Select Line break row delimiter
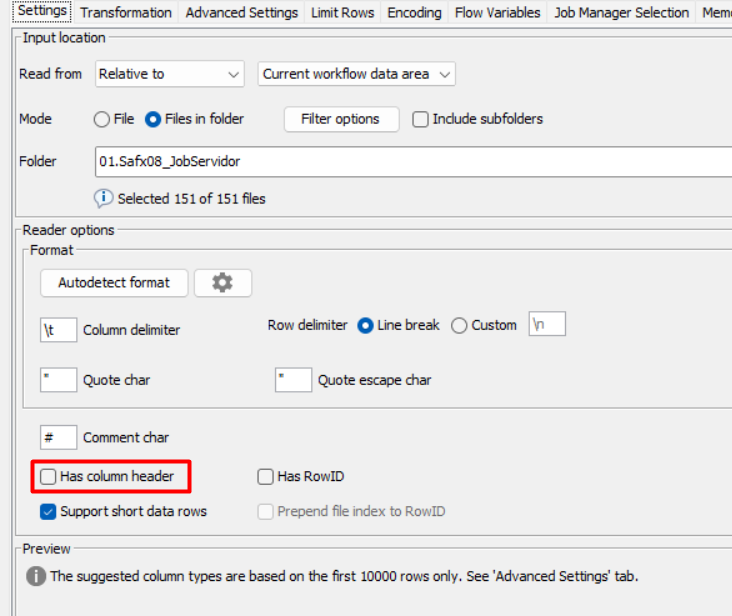The height and width of the screenshot is (616, 732). 365,325
